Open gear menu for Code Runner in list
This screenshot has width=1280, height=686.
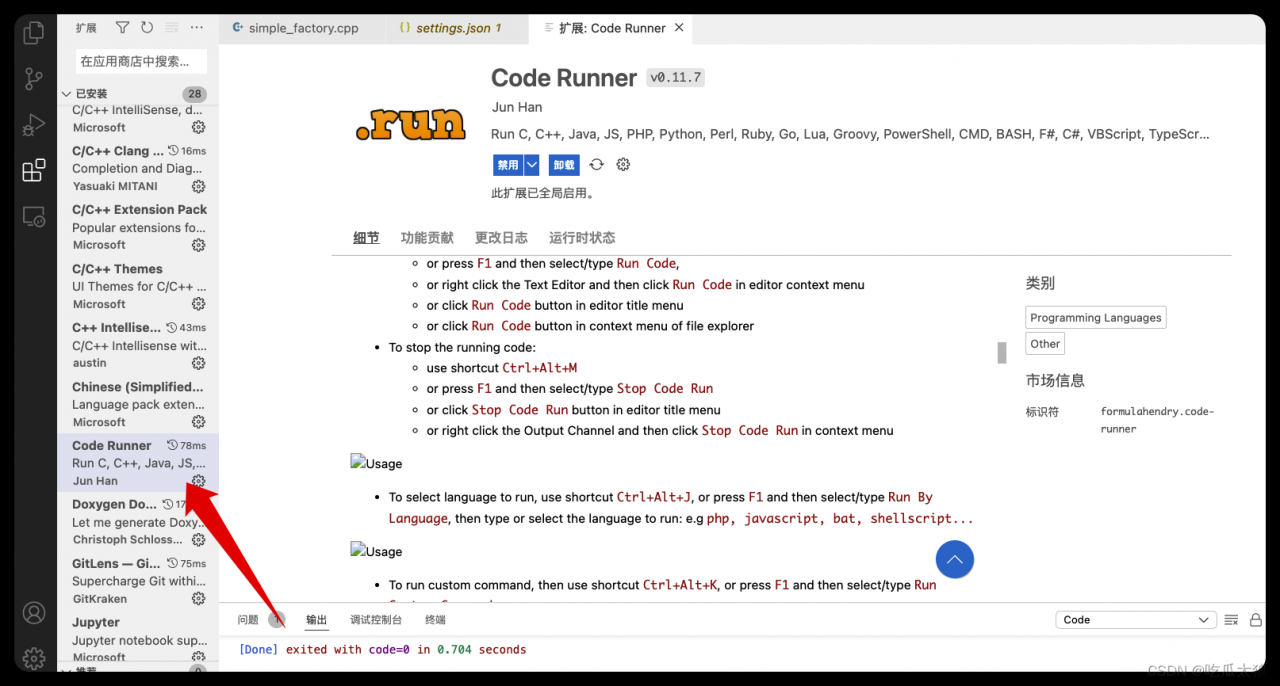pos(198,481)
